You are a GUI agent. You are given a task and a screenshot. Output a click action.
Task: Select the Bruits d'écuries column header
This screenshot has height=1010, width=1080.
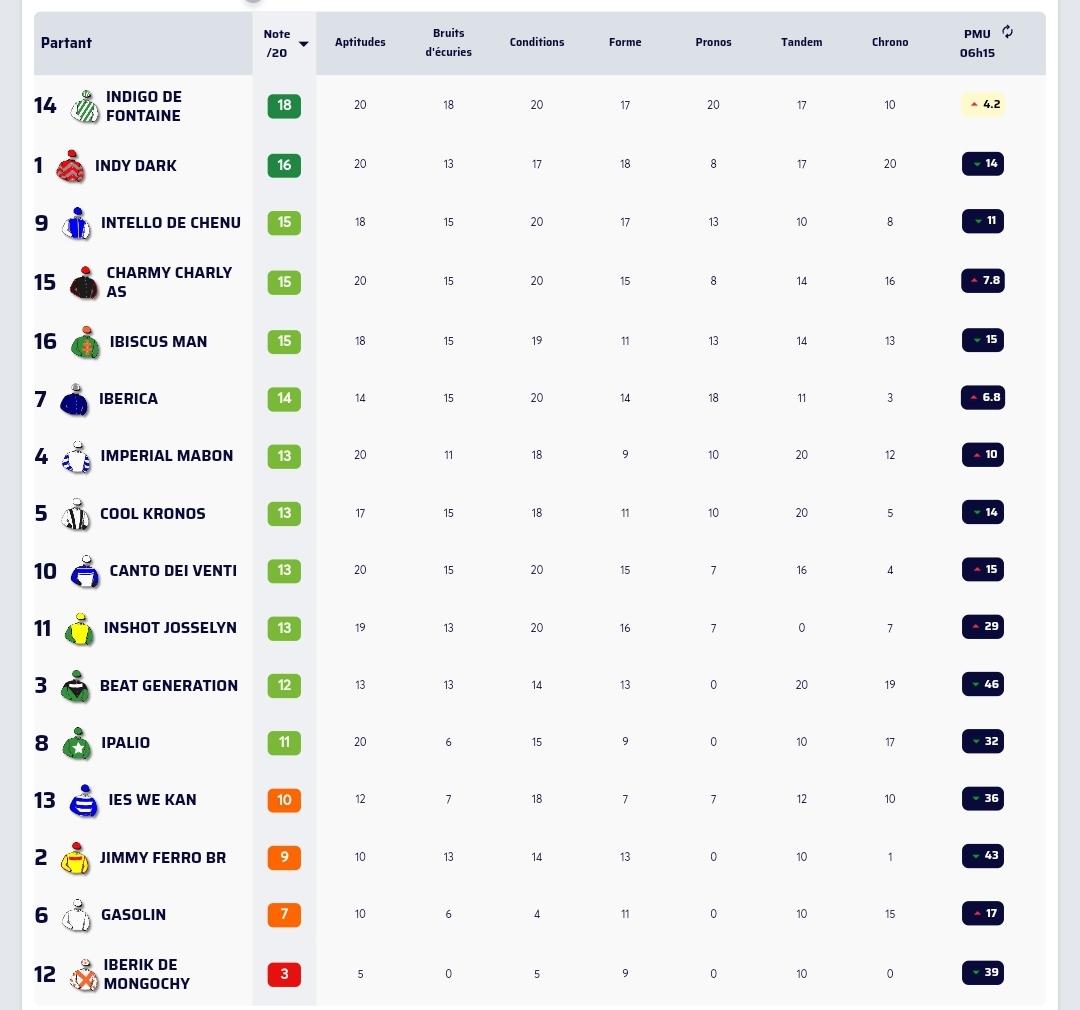[x=448, y=42]
